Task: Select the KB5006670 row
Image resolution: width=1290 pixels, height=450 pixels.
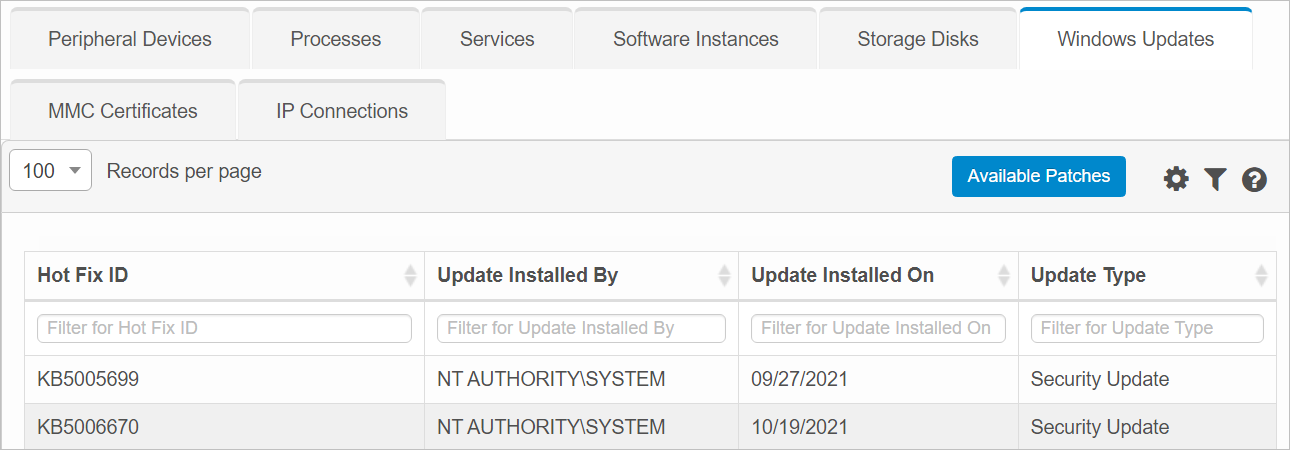Action: click(x=88, y=427)
